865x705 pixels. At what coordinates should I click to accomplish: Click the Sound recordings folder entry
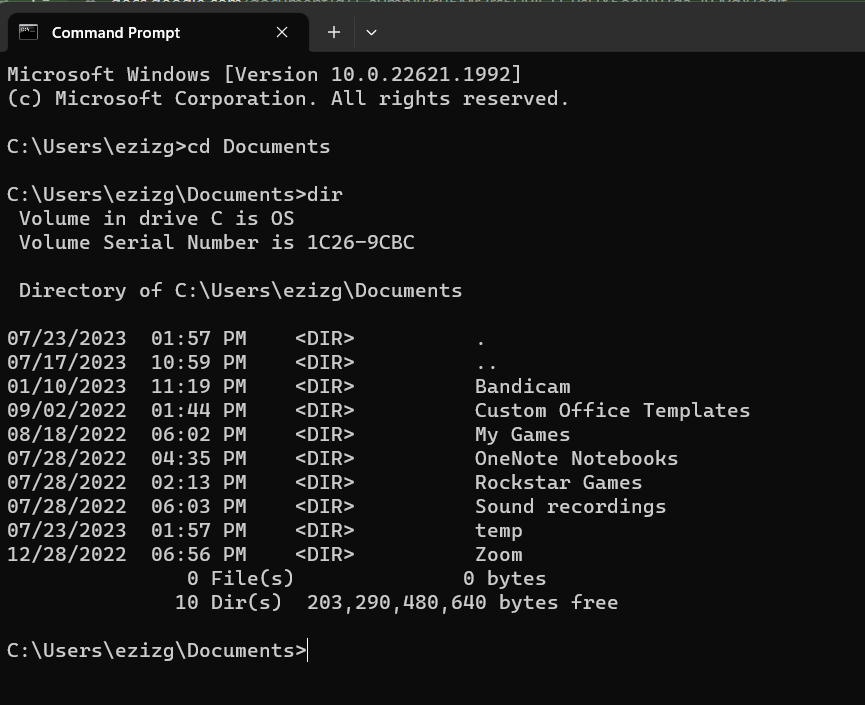(570, 507)
